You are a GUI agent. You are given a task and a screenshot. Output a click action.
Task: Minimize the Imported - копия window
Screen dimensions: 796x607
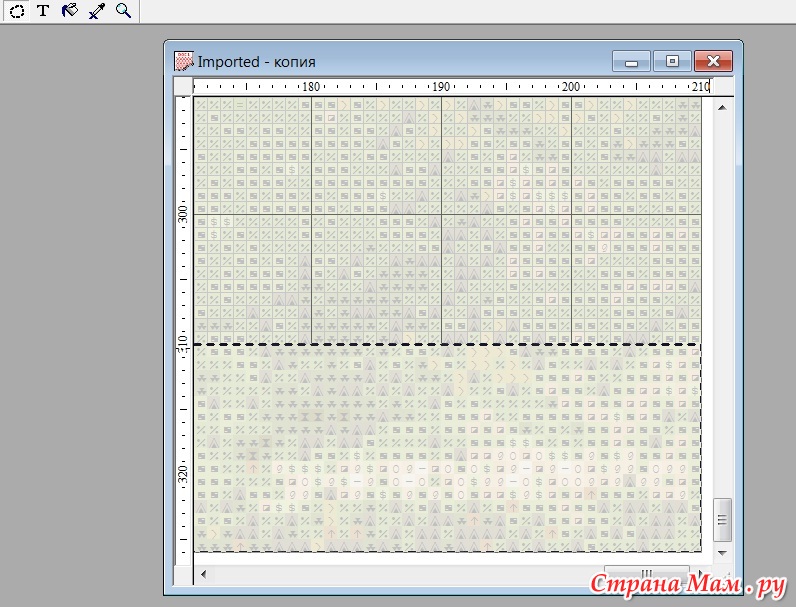(x=631, y=61)
